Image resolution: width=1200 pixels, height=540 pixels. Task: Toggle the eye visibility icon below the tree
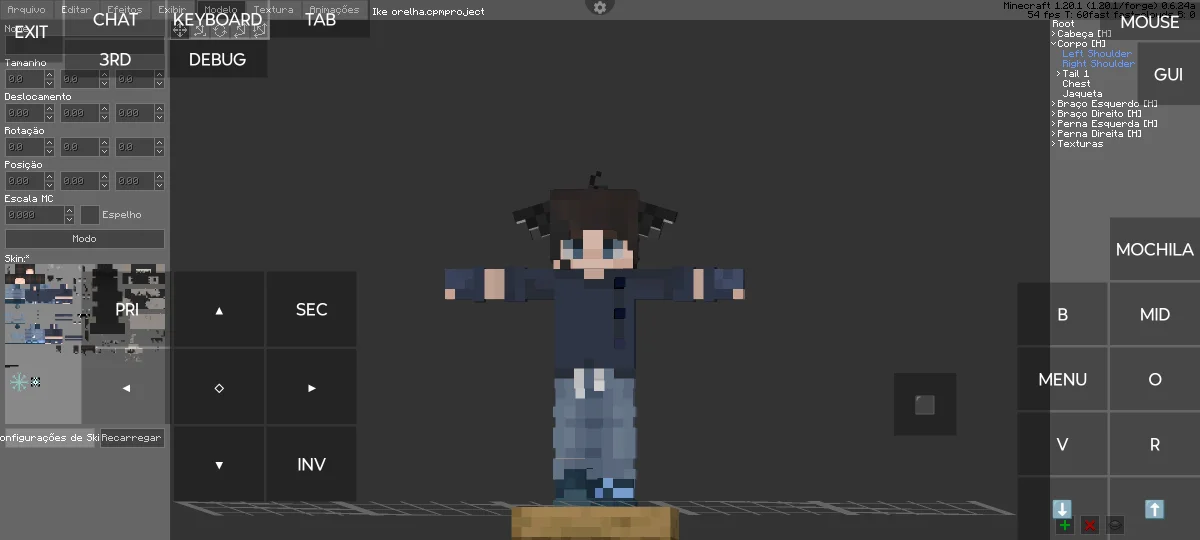pyautogui.click(x=1115, y=525)
